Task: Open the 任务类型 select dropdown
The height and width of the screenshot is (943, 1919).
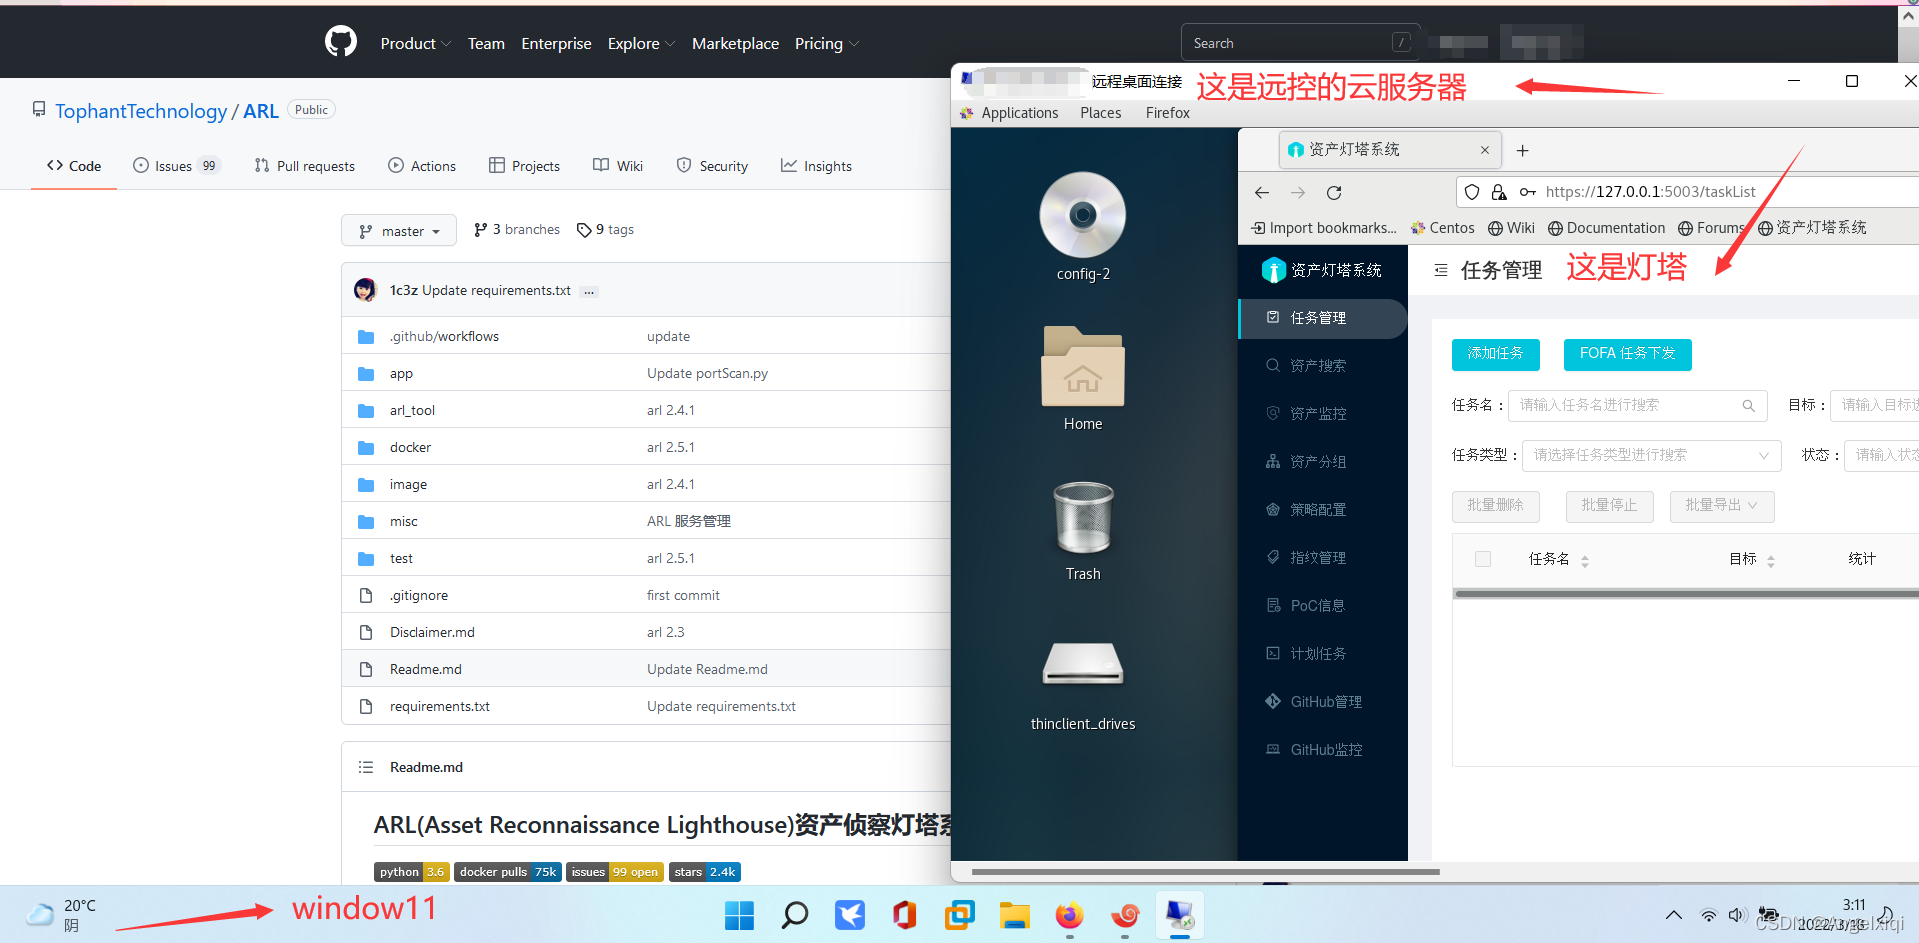Action: 1651,455
